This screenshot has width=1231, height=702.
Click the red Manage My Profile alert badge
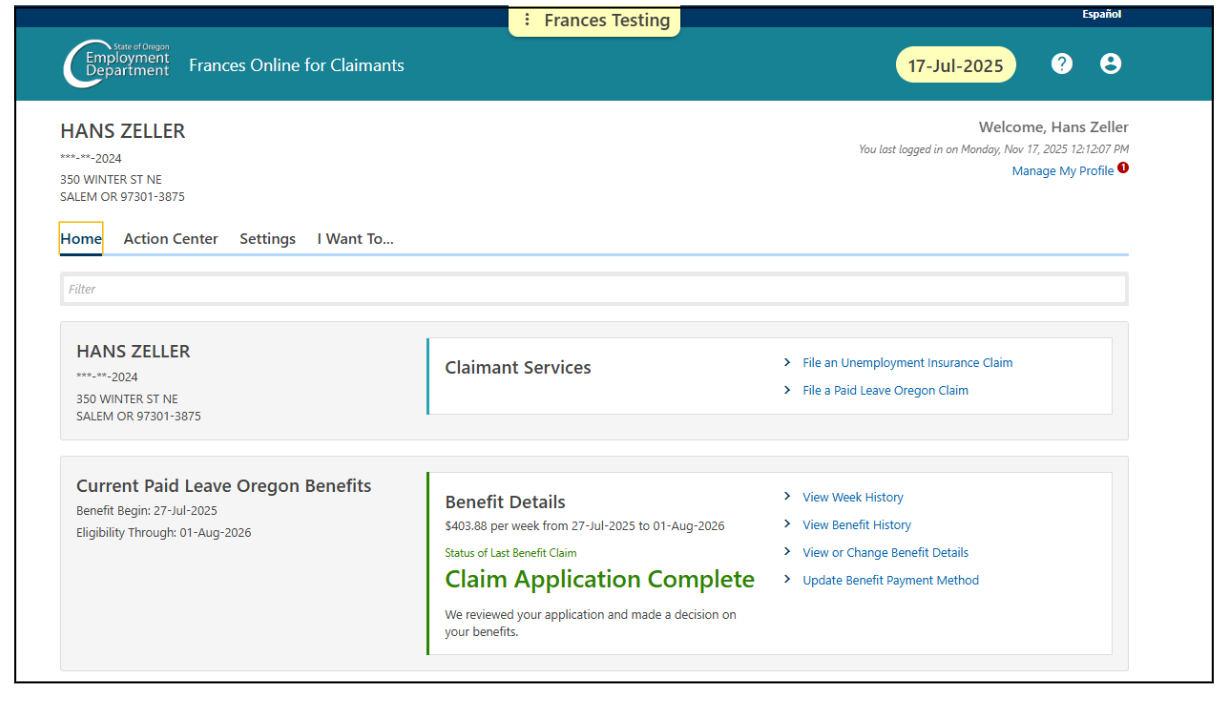(1123, 168)
